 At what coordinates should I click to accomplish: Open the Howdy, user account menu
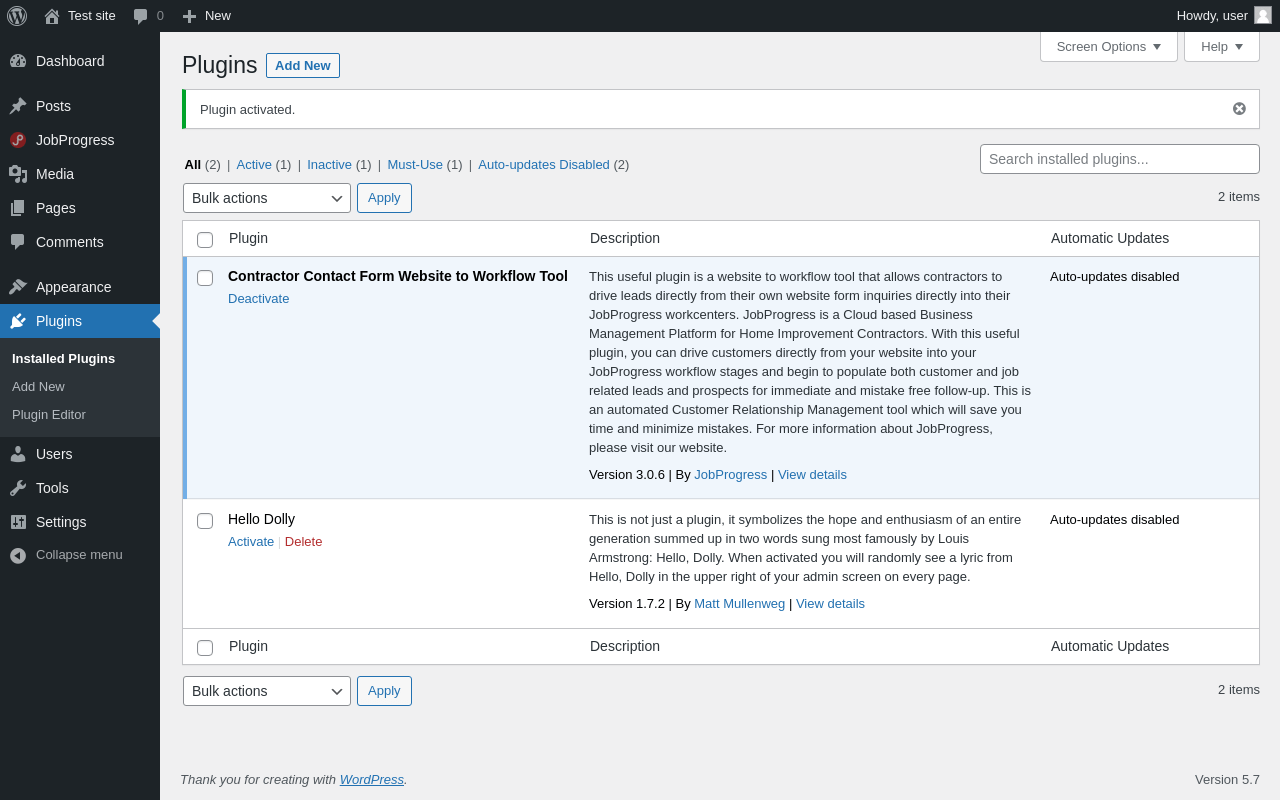click(1224, 16)
